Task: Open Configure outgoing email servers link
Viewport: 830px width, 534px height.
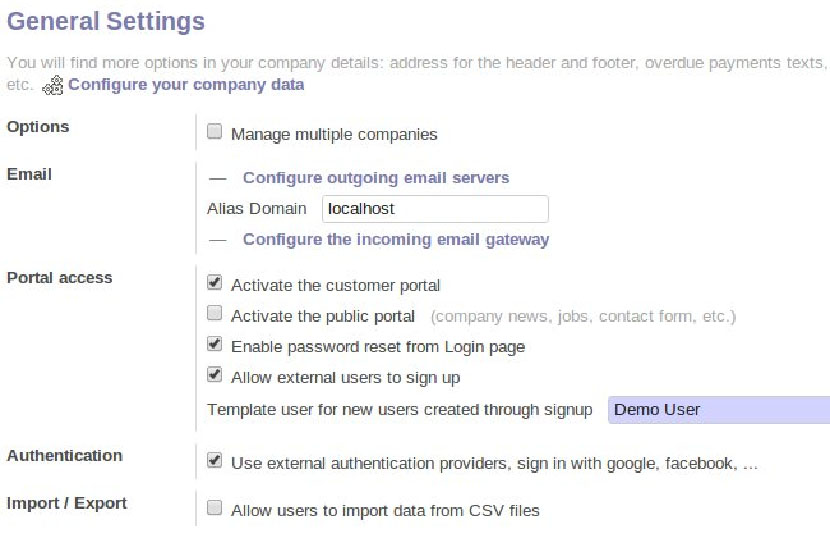Action: (376, 178)
